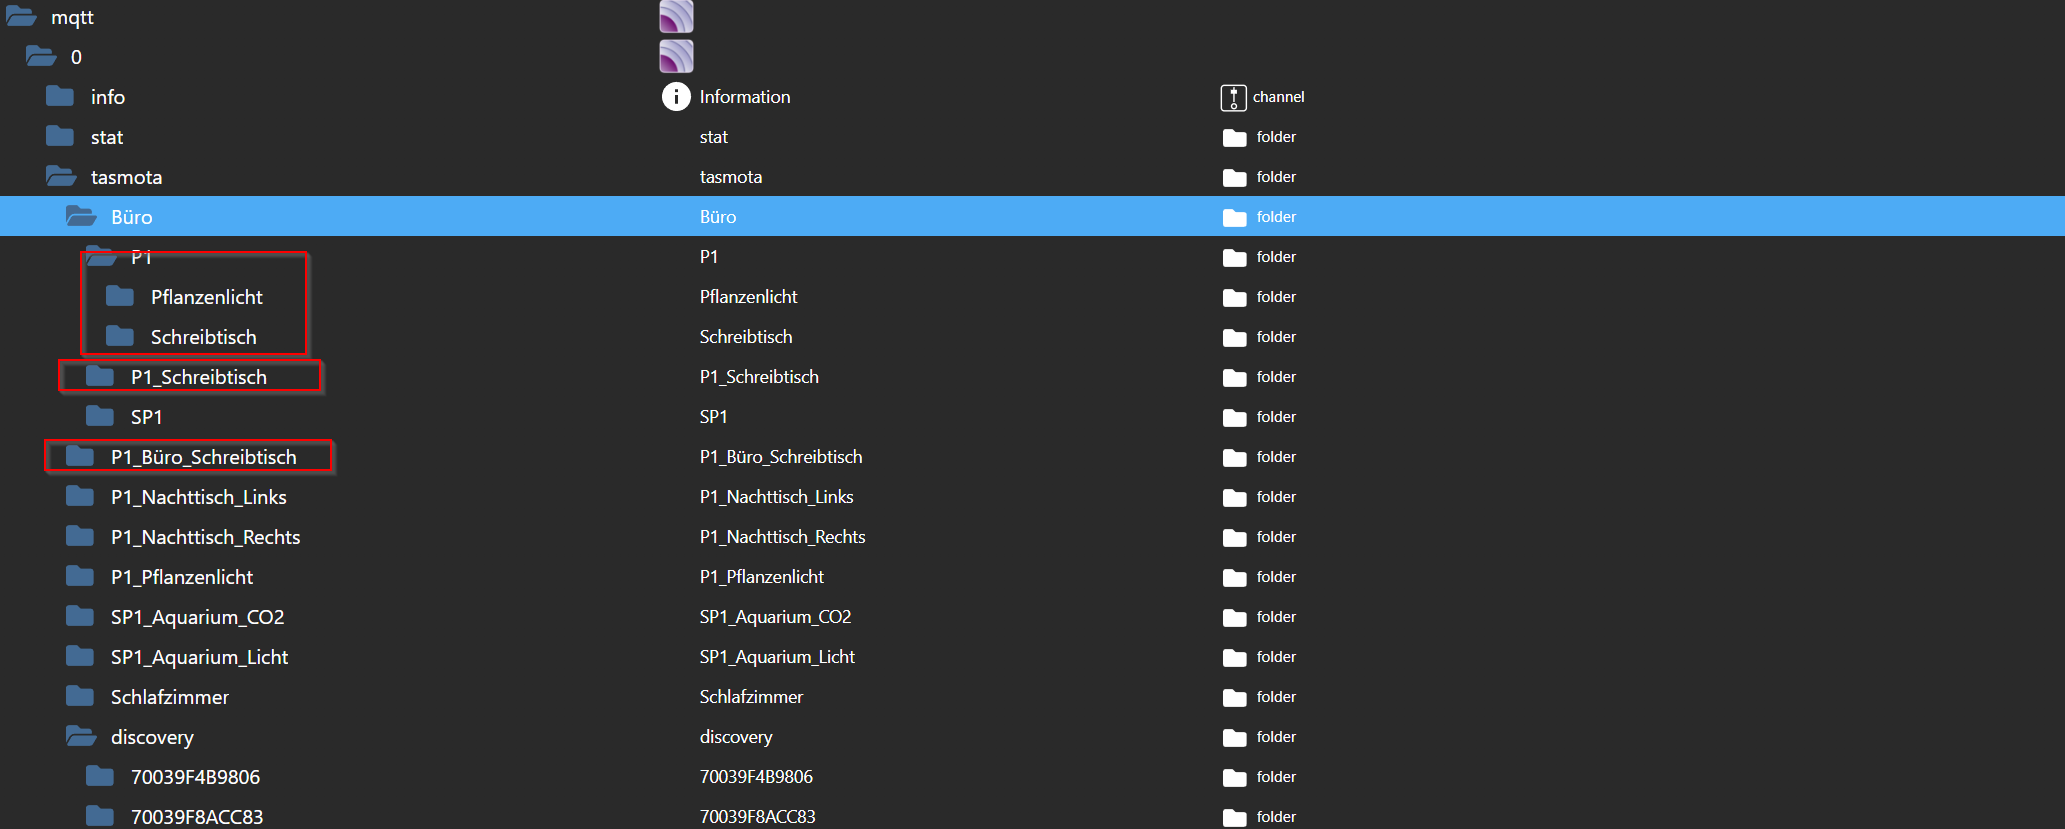Click the Information circle icon
The image size is (2065, 829).
click(x=676, y=96)
